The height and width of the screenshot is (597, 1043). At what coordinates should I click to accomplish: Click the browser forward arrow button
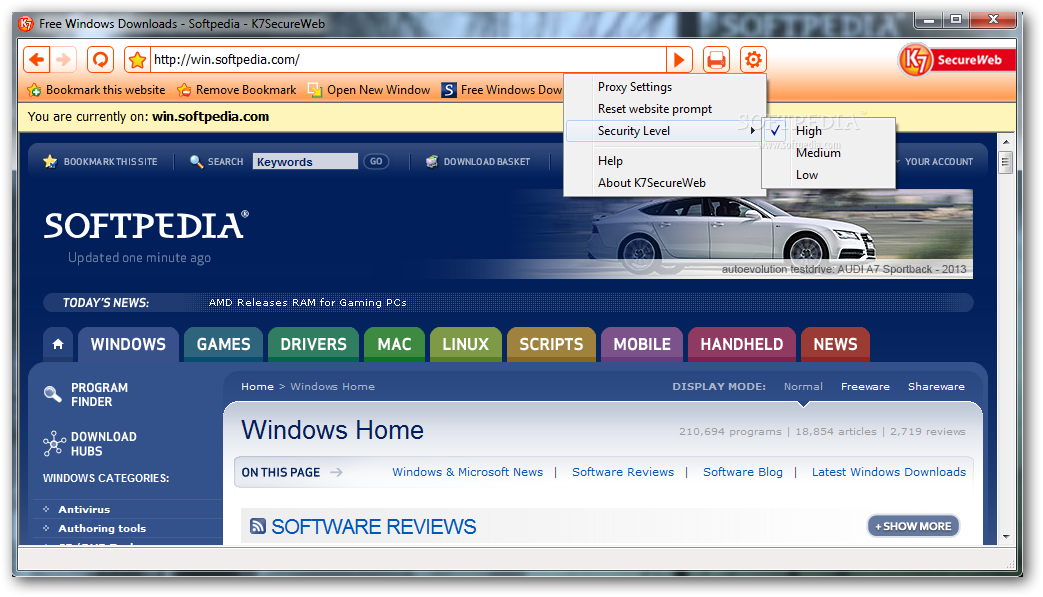(x=63, y=60)
